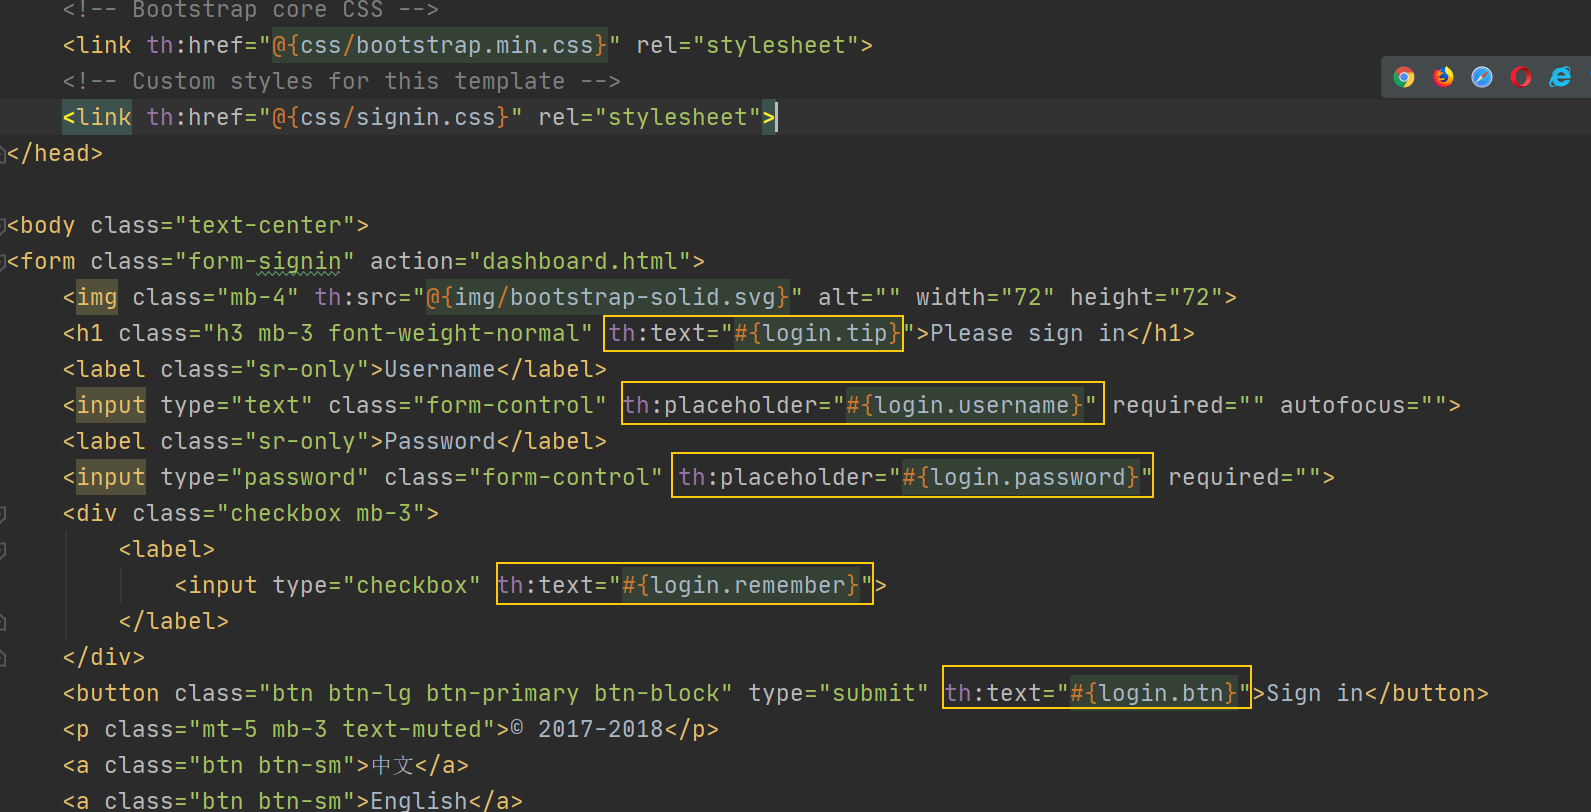Click the Password label text

pyautogui.click(x=440, y=441)
